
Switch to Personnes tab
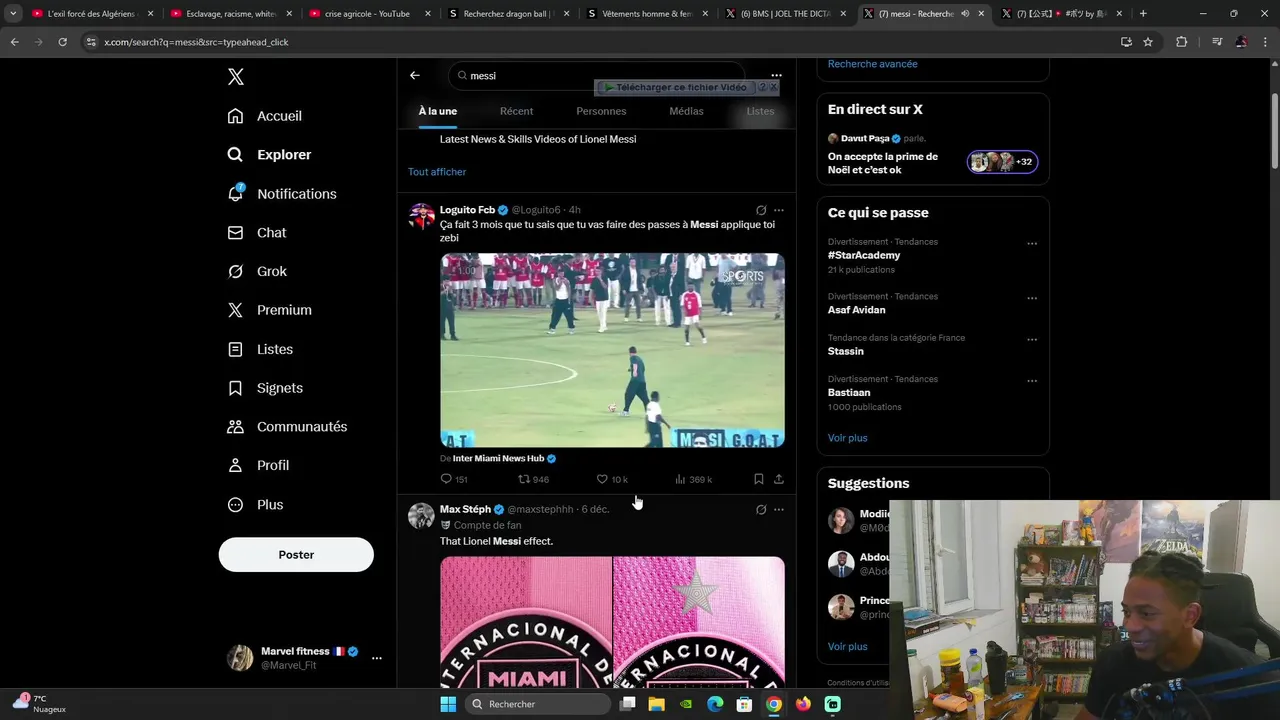pos(601,111)
